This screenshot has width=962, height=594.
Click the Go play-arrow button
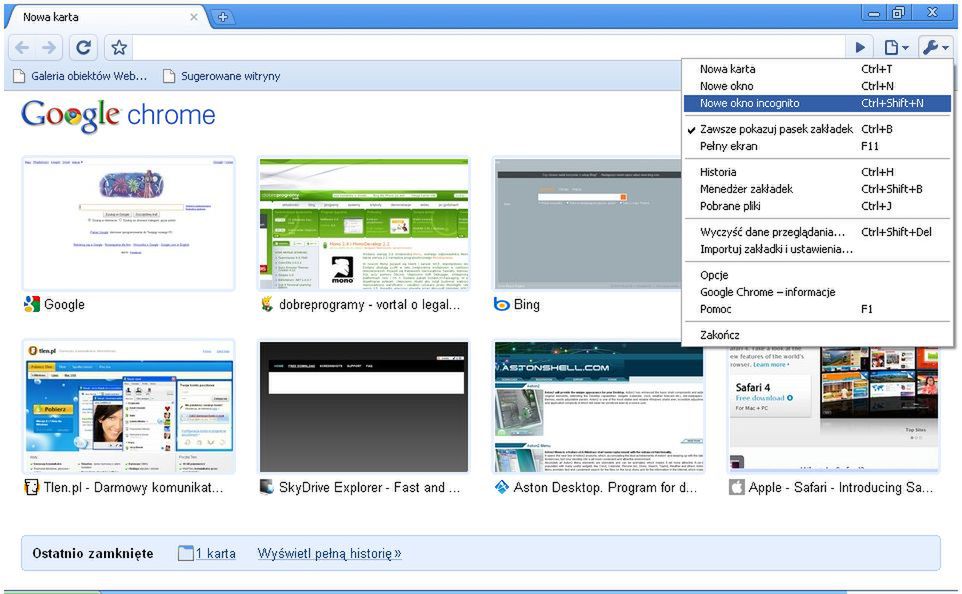pyautogui.click(x=860, y=47)
